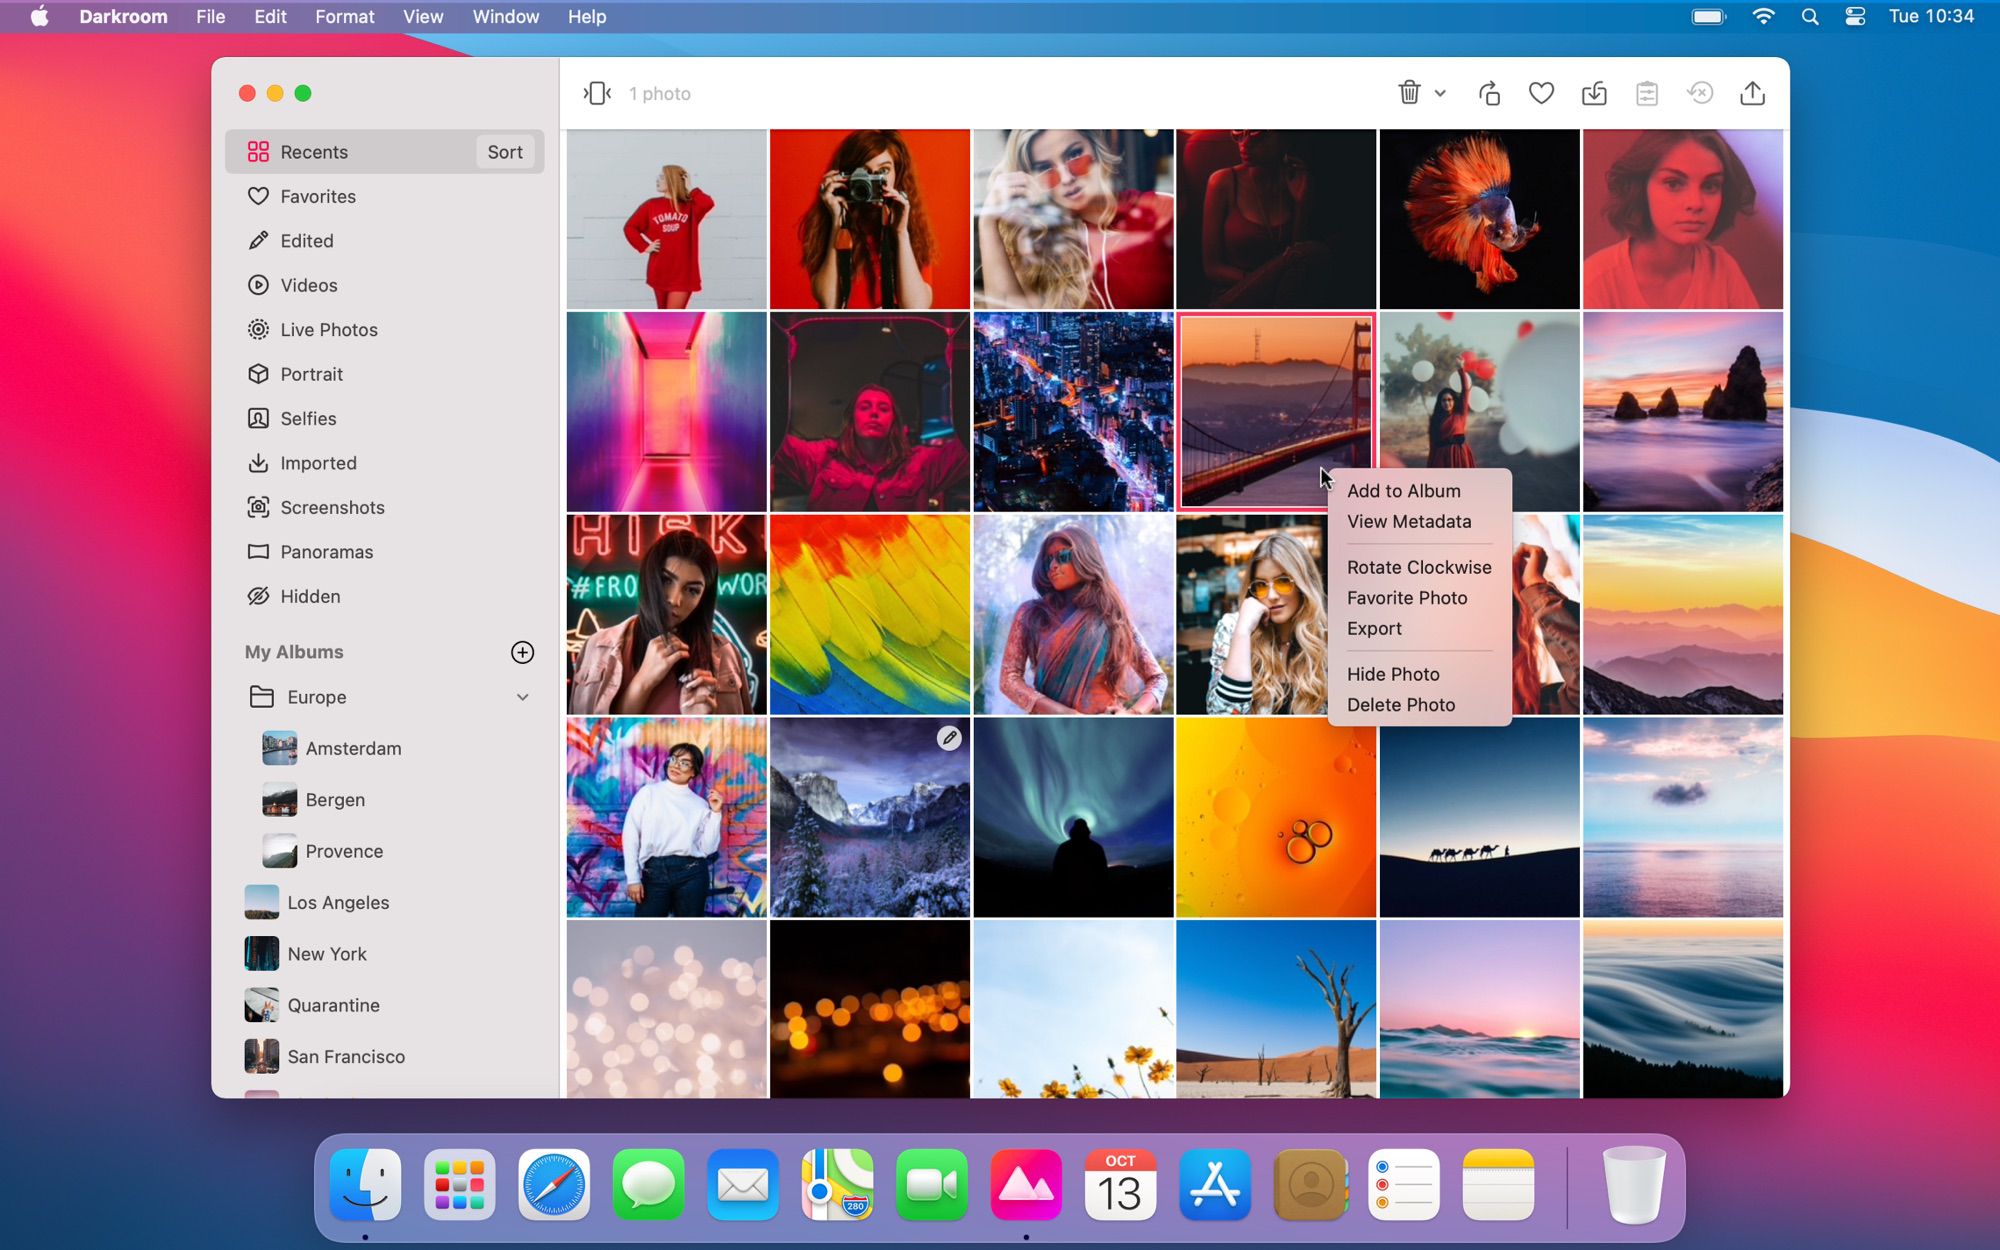
Task: Favorite the photo using the heart icon
Action: coord(1542,93)
